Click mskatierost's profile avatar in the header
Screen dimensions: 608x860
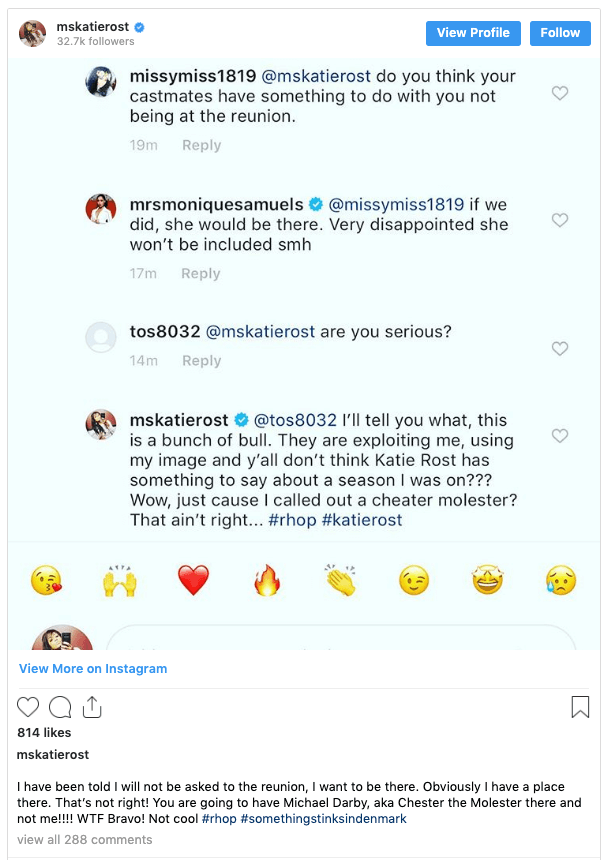tap(33, 33)
